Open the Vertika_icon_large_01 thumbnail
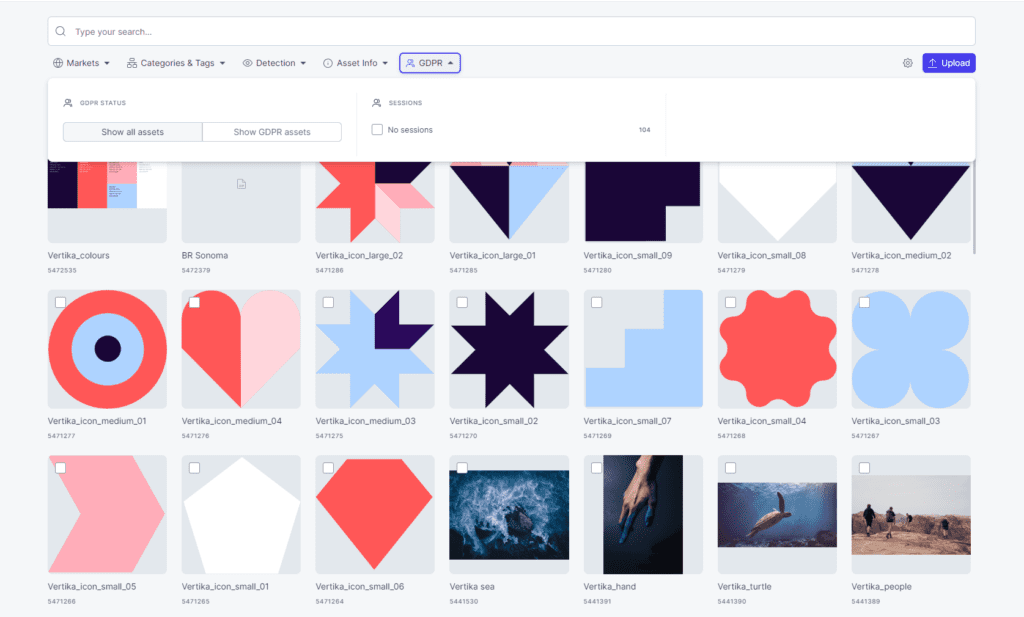This screenshot has height=617, width=1024. tap(509, 202)
